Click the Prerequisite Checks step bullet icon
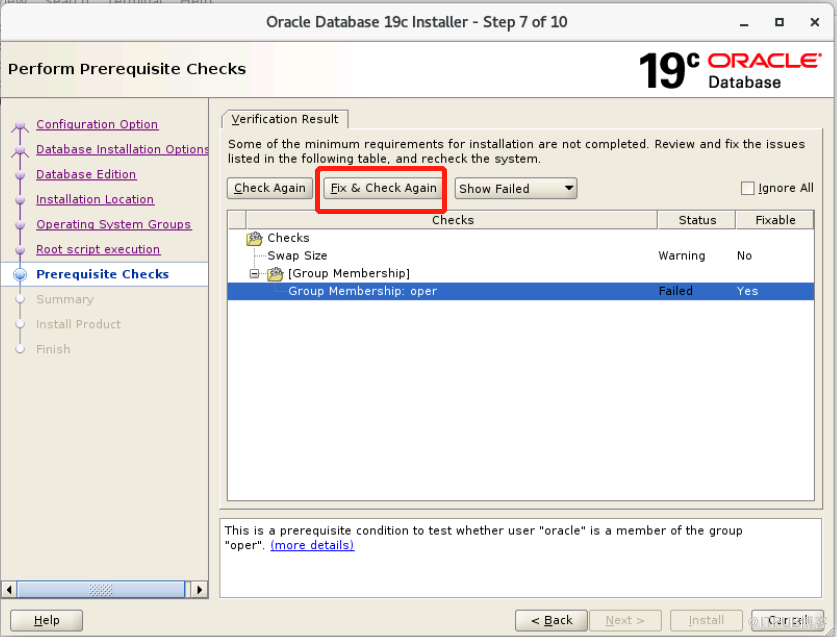837x637 pixels. (x=19, y=275)
